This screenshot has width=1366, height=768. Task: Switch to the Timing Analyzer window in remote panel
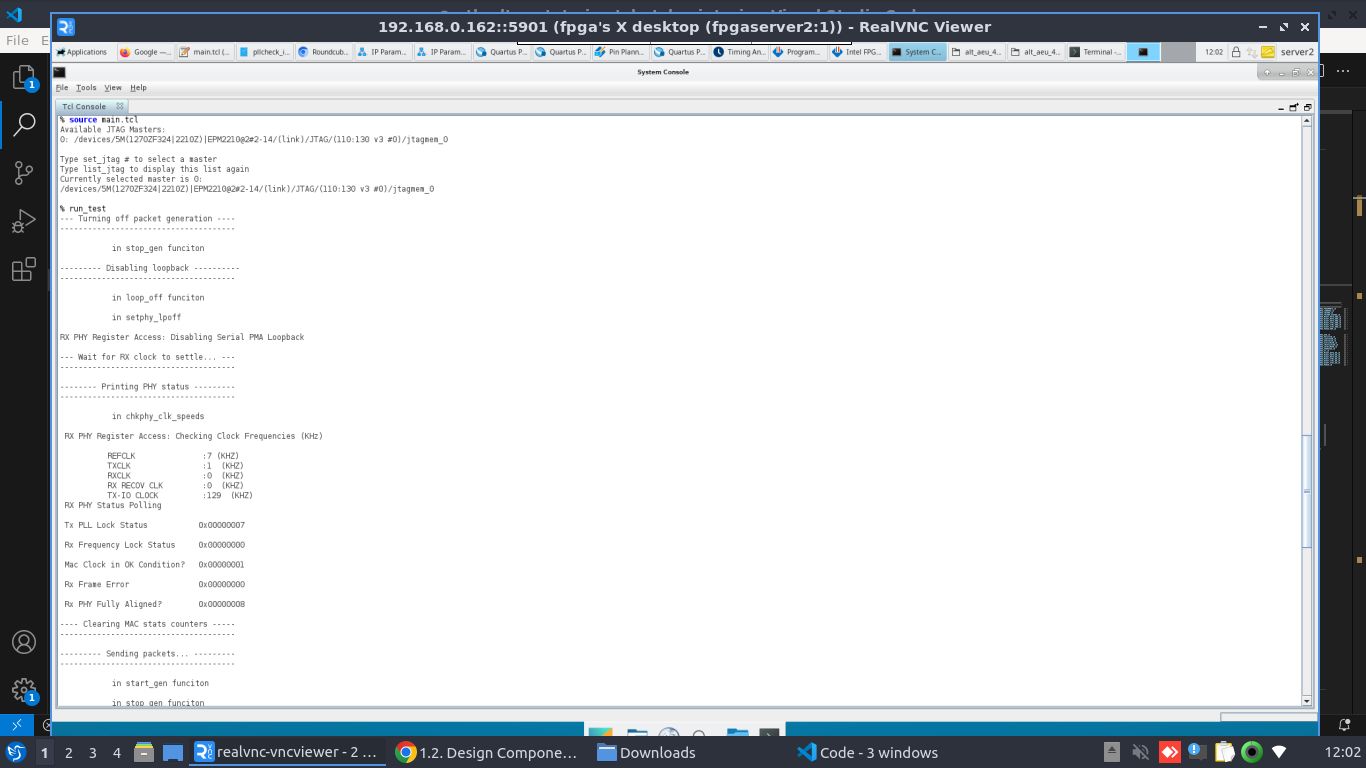click(739, 52)
